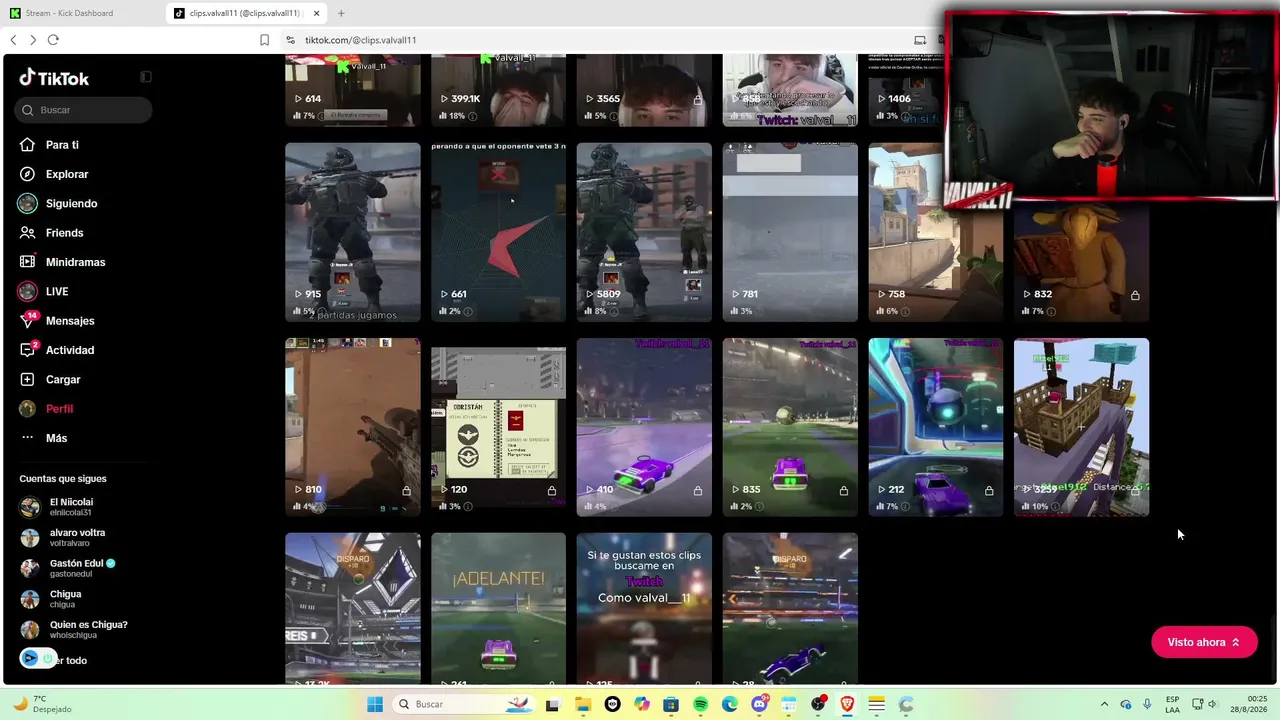Show hidden system tray icons
The width and height of the screenshot is (1280, 720).
click(1104, 704)
